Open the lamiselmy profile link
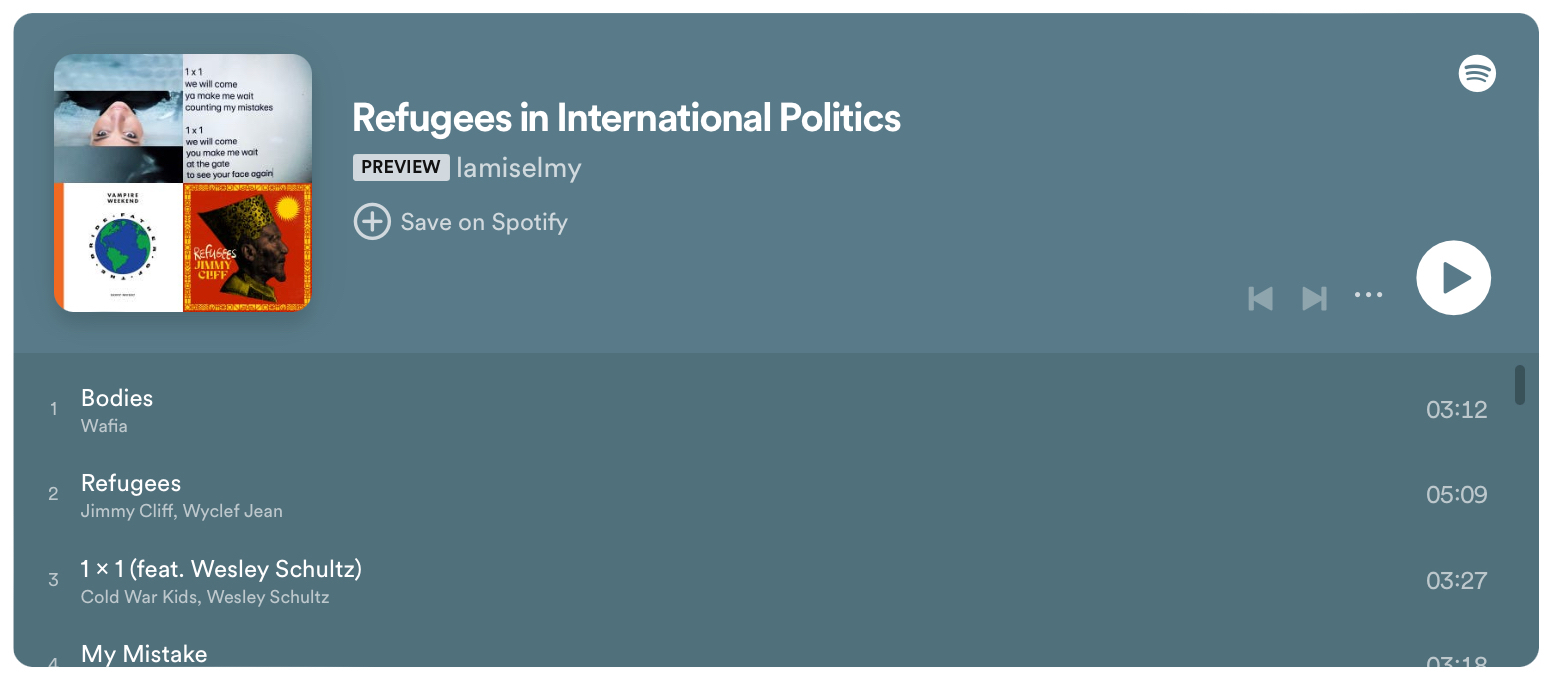The width and height of the screenshot is (1554, 680). pos(518,168)
